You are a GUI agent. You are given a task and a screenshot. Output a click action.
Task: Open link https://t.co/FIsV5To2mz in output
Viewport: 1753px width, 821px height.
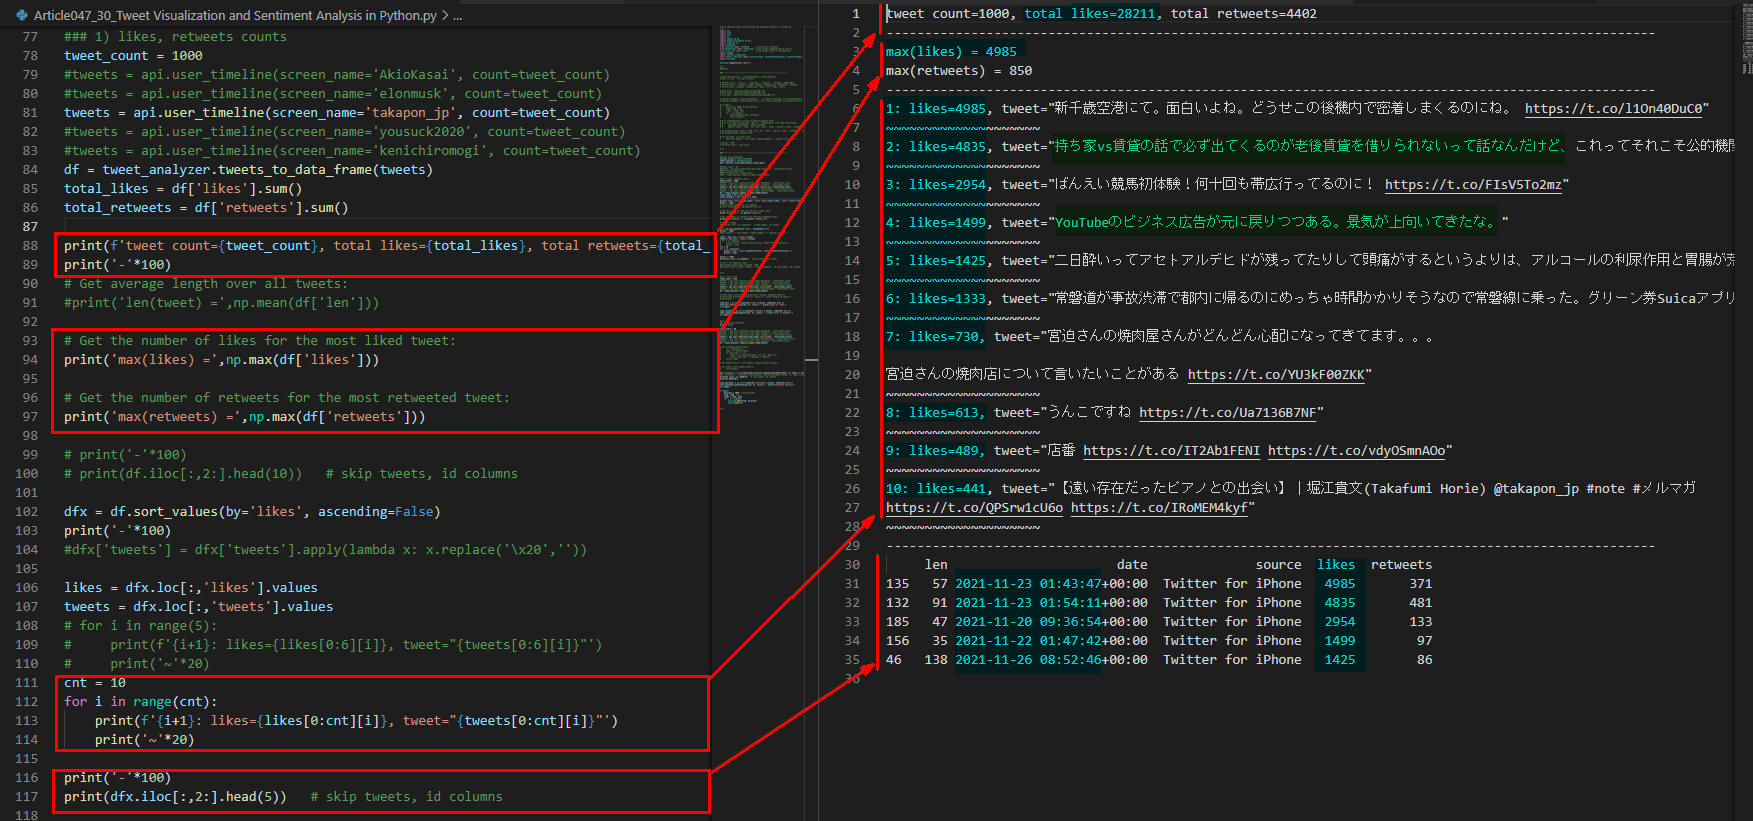1473,185
